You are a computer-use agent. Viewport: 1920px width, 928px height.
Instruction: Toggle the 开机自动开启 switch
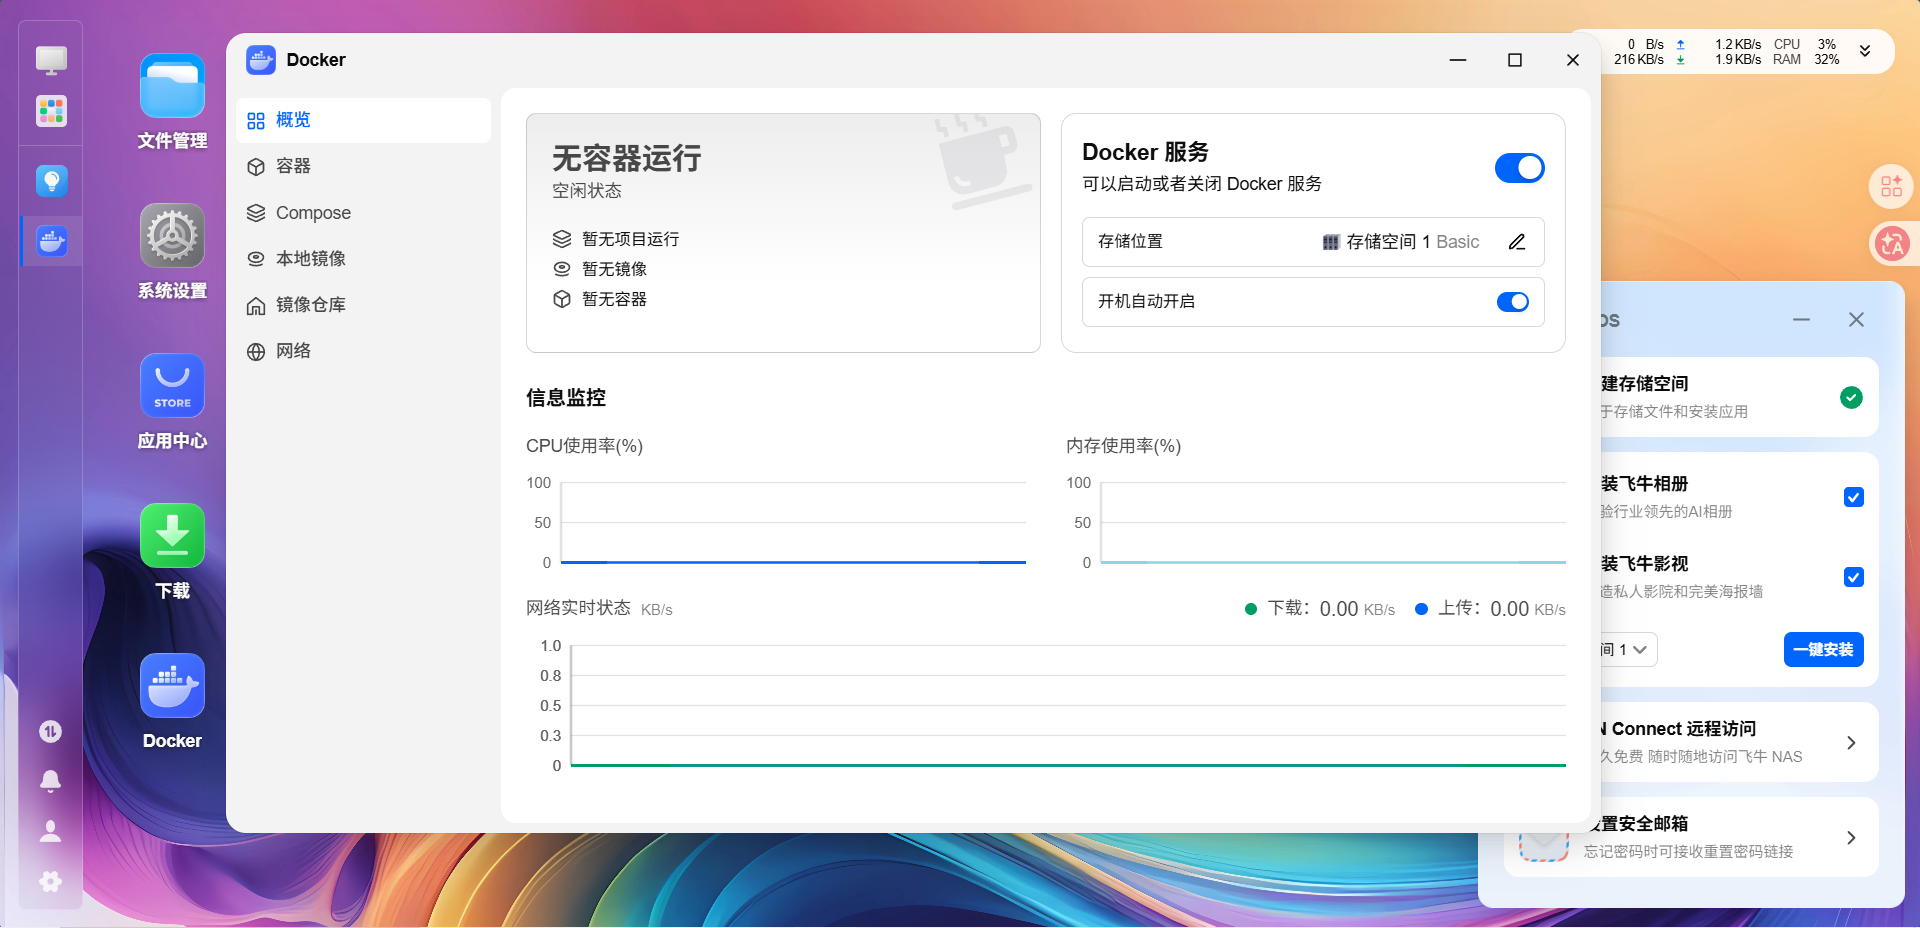click(1513, 302)
